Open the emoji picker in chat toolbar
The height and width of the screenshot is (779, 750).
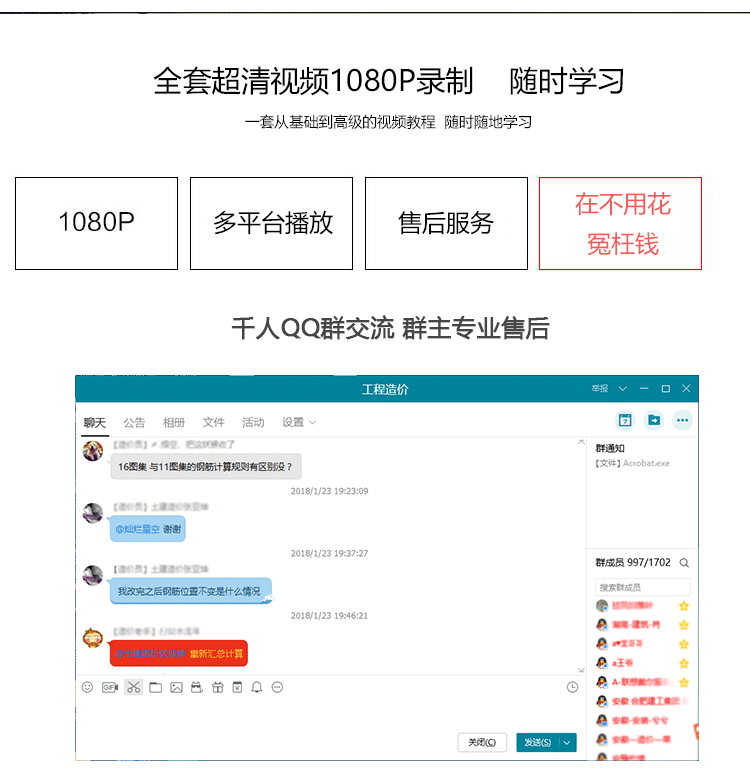87,687
